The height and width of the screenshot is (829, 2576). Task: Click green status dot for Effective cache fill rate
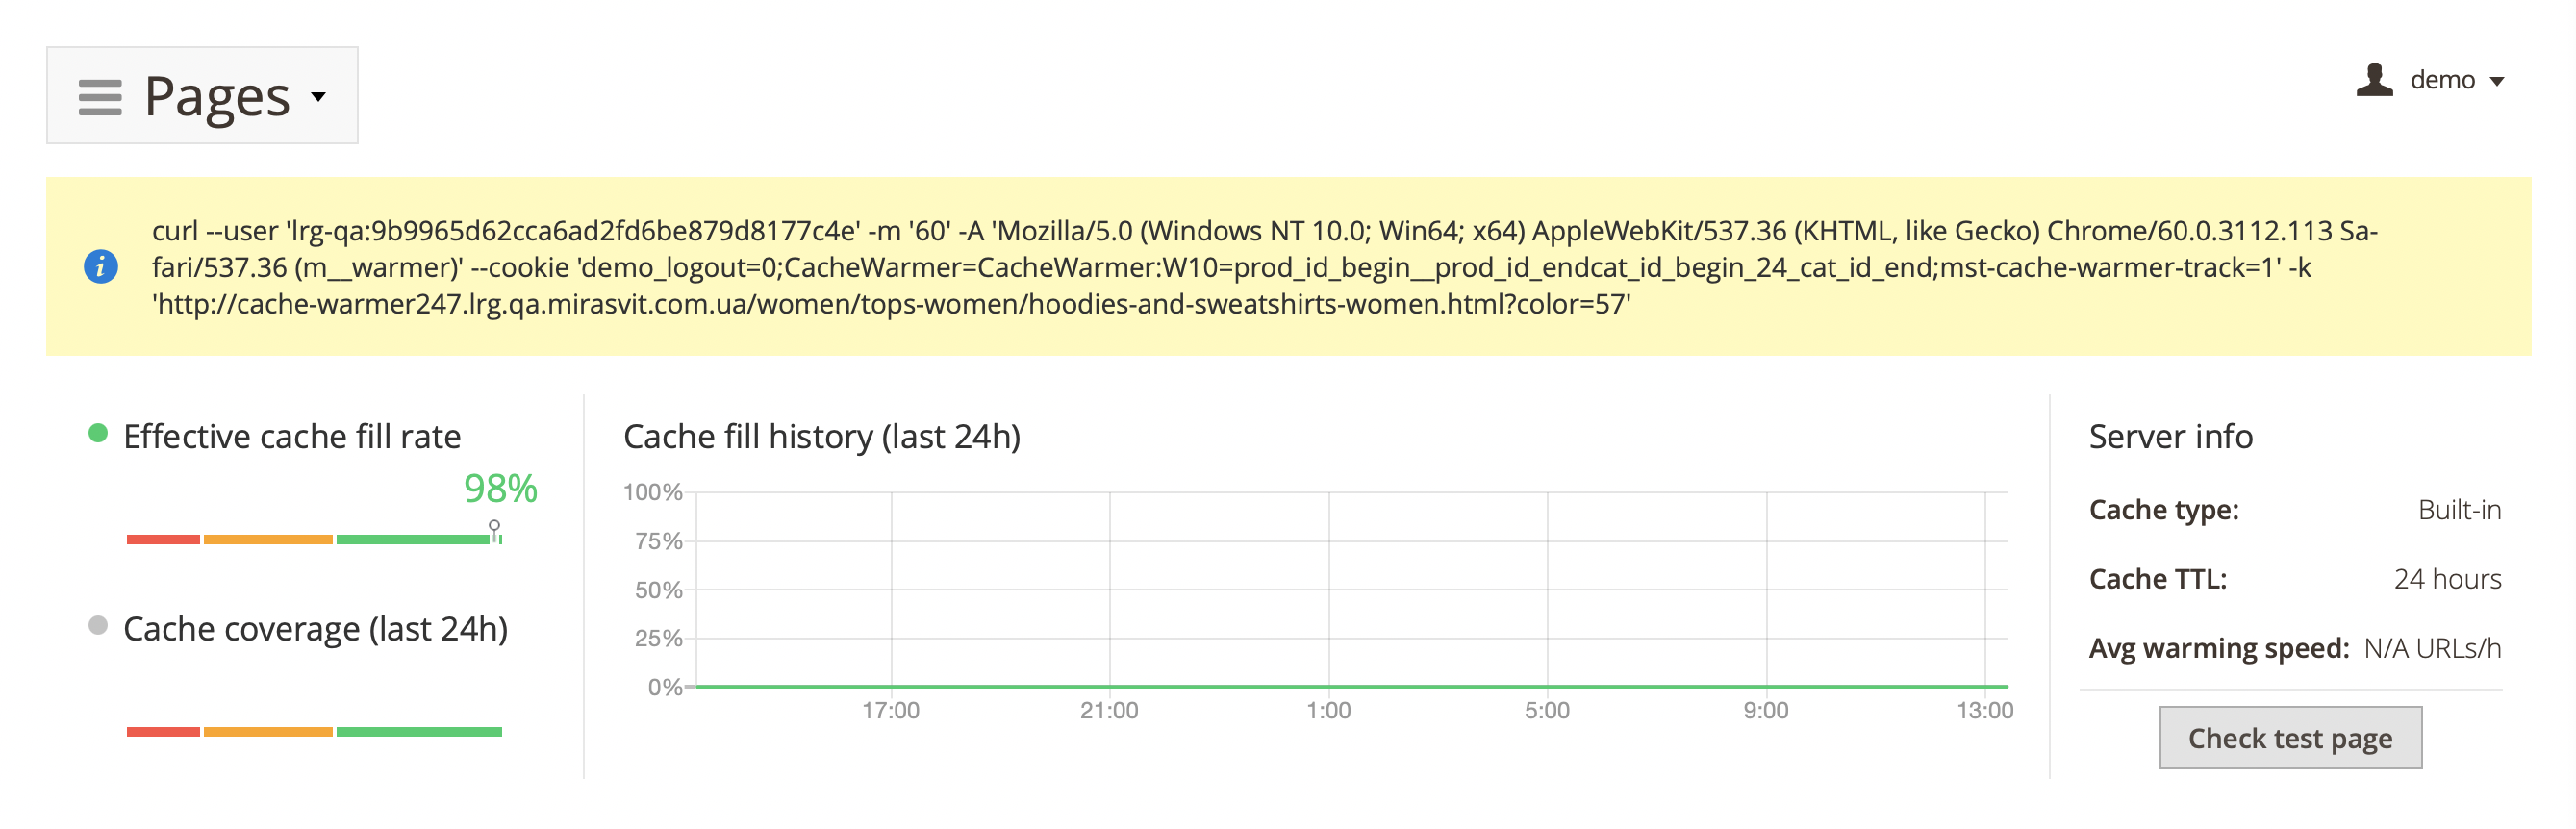pos(98,433)
